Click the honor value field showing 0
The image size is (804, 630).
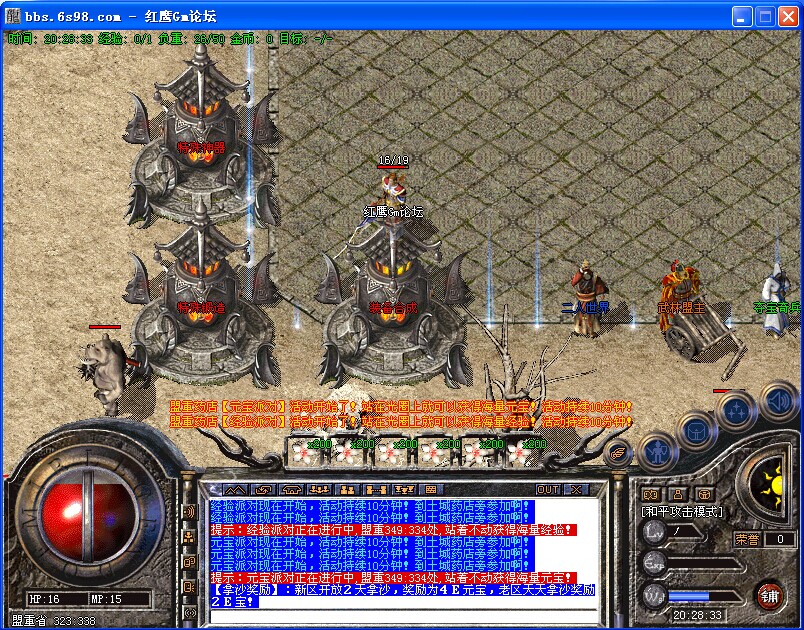click(x=780, y=539)
